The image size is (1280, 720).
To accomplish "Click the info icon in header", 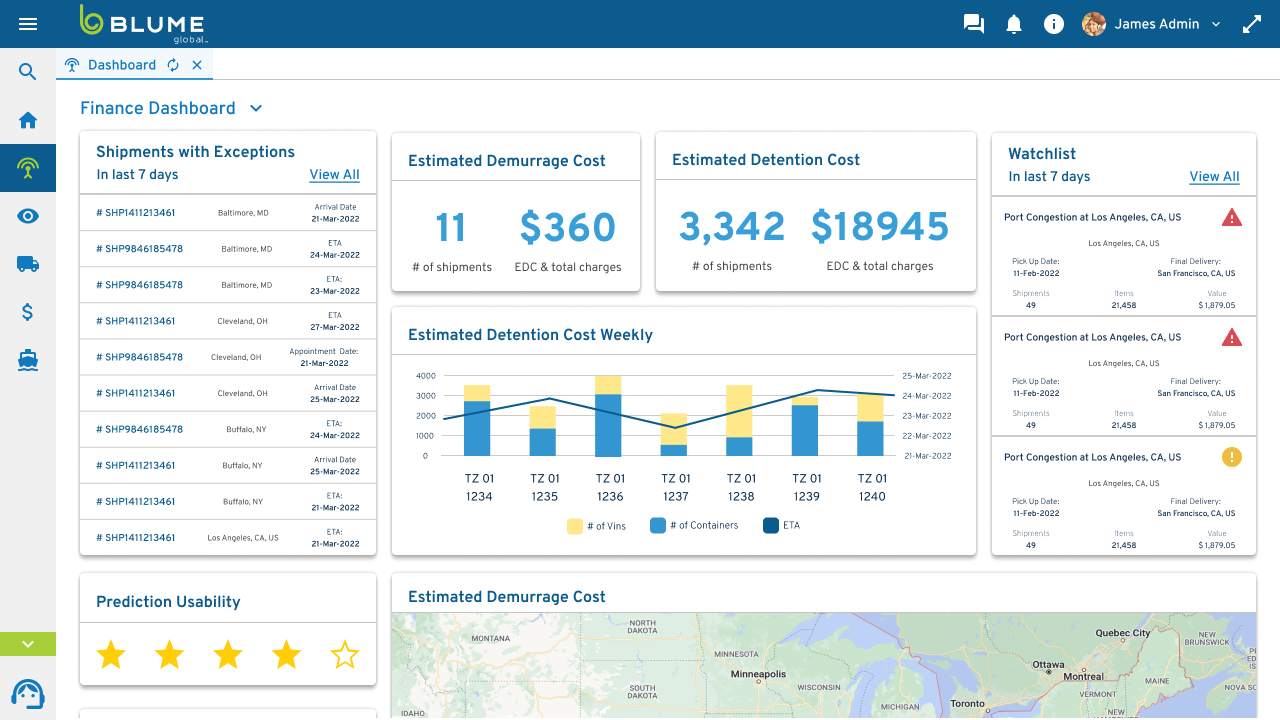I will 1054,24.
